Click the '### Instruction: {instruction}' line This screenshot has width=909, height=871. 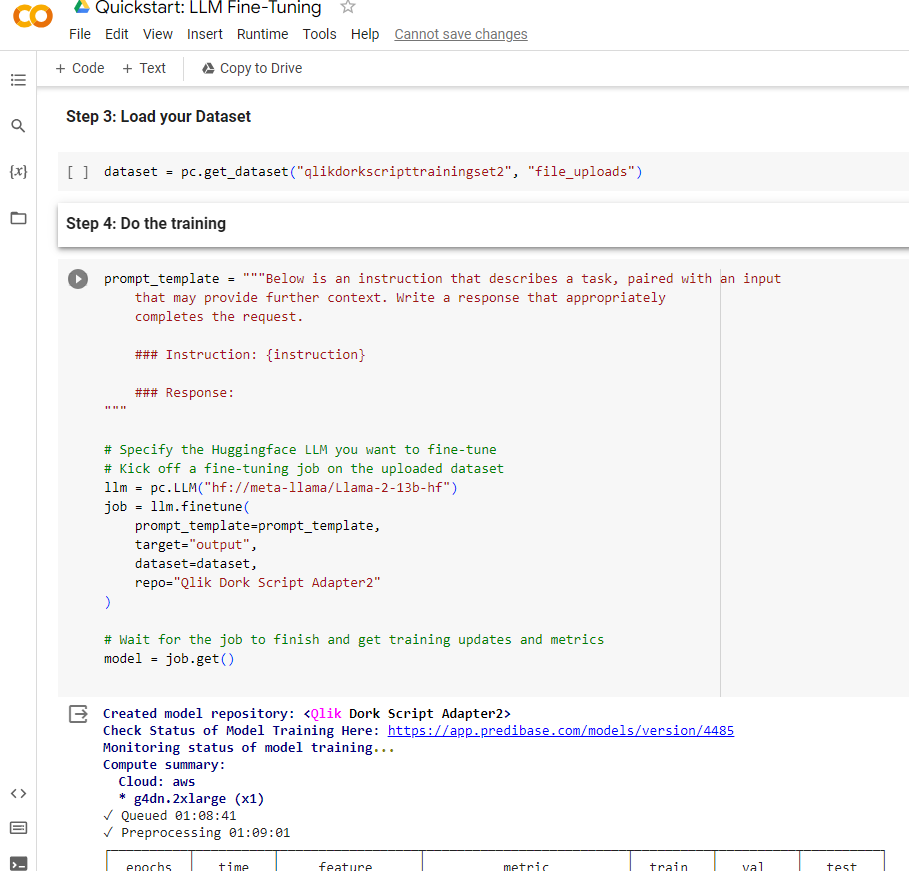pyautogui.click(x=250, y=355)
